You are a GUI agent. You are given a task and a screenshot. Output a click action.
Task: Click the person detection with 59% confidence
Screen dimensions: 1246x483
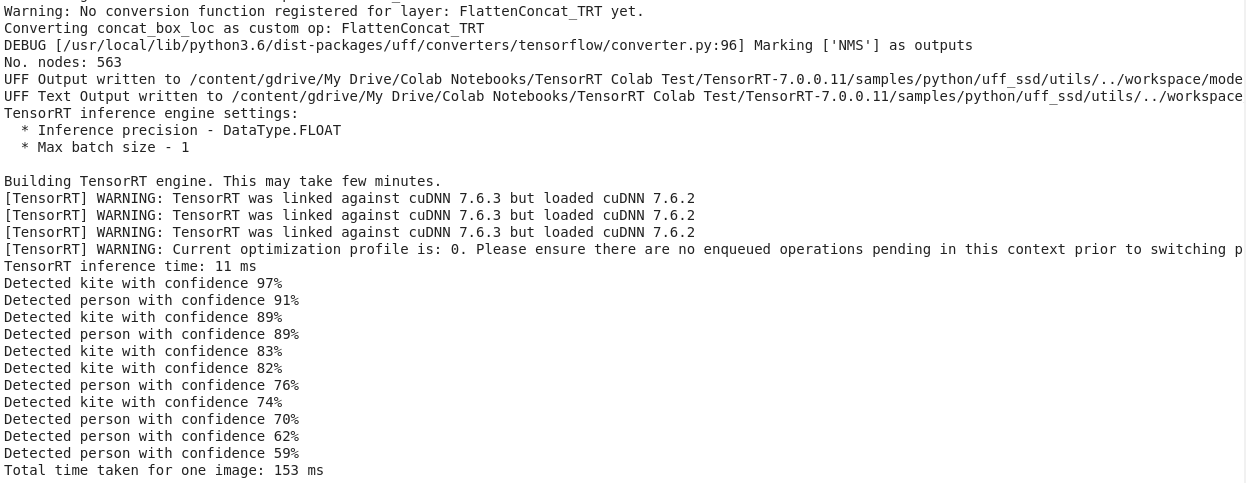tap(151, 453)
